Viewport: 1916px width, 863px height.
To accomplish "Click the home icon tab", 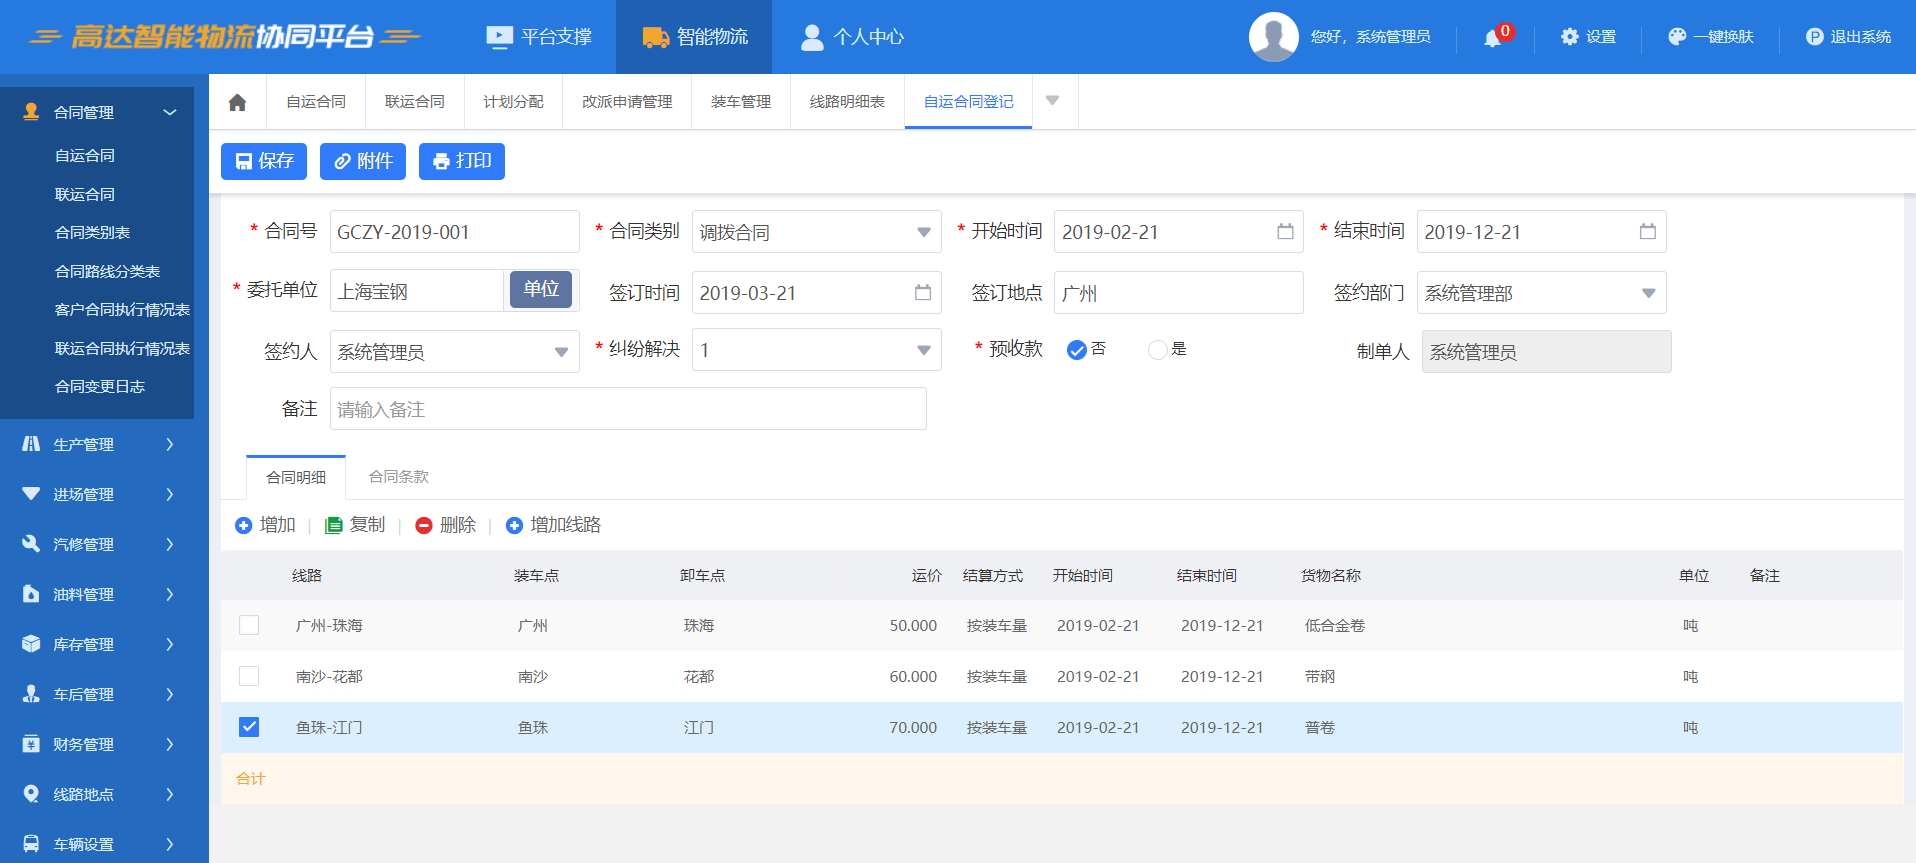I will coord(237,102).
